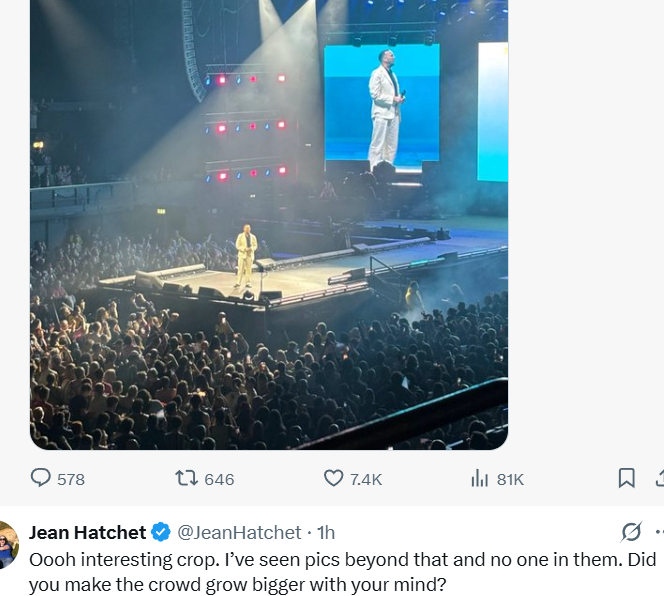Image resolution: width=664 pixels, height=596 pixels.
Task: Click the 1h timestamp on the reply
Action: point(326,532)
